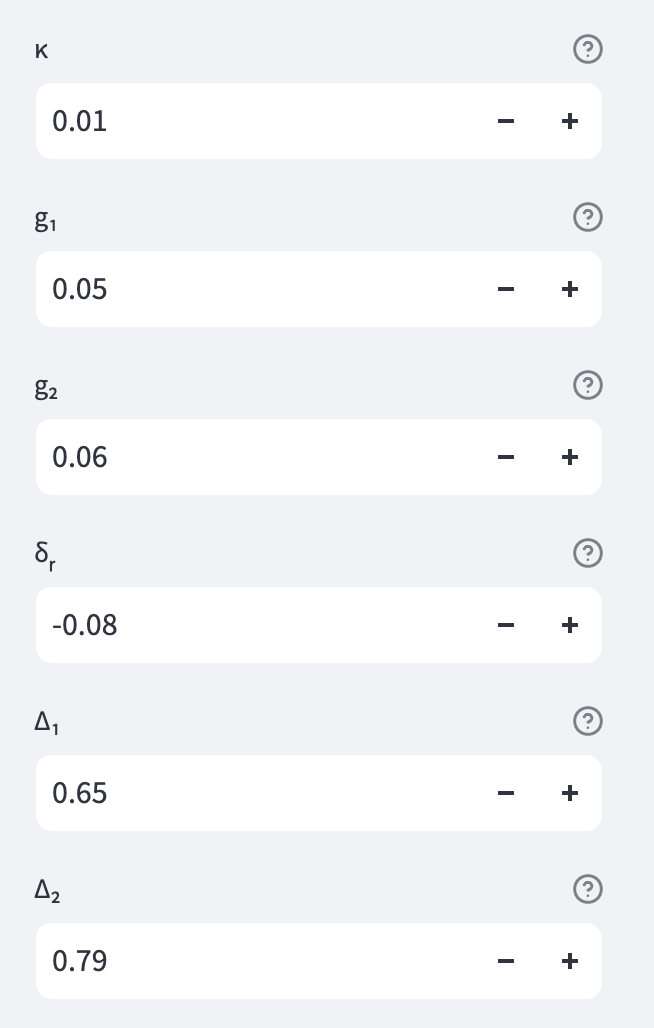654x1028 pixels.
Task: Increase g₂ using its plus control
Action: coord(569,457)
